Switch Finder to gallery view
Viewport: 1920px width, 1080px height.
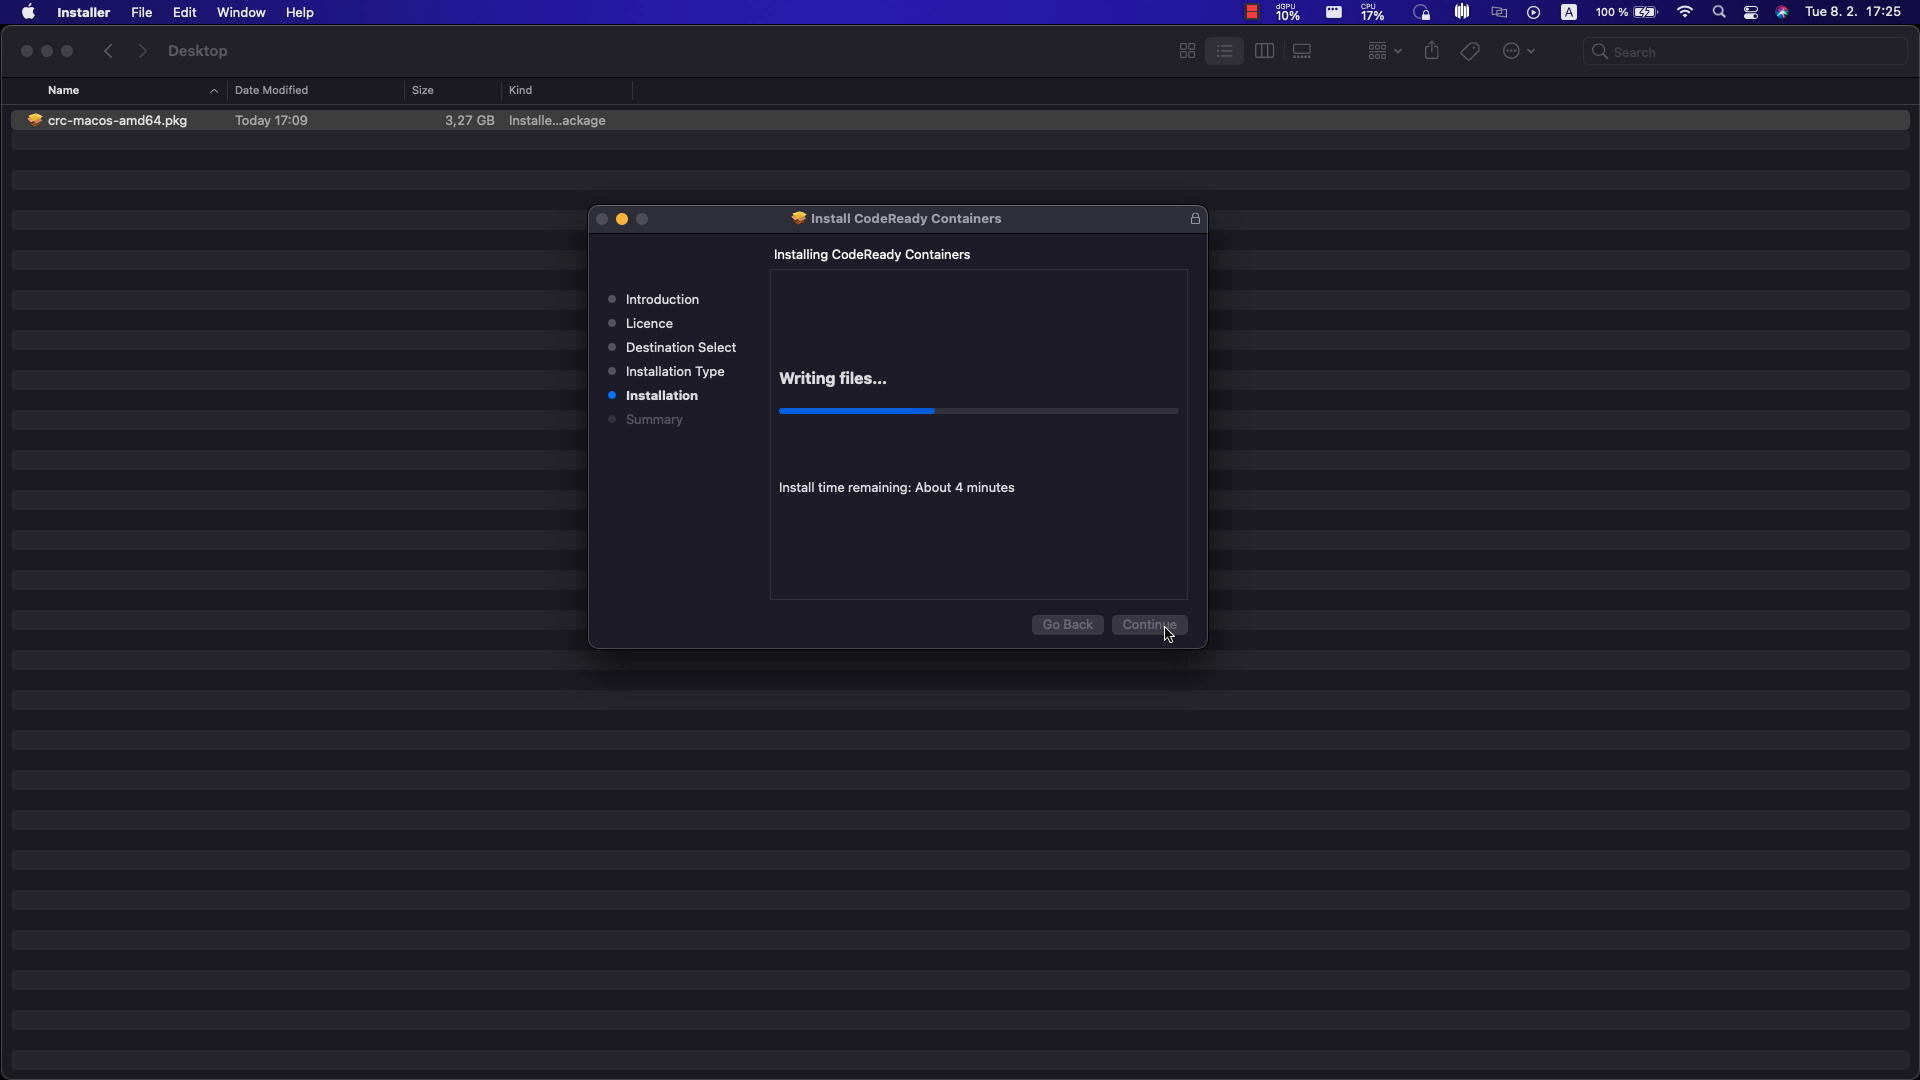tap(1302, 50)
